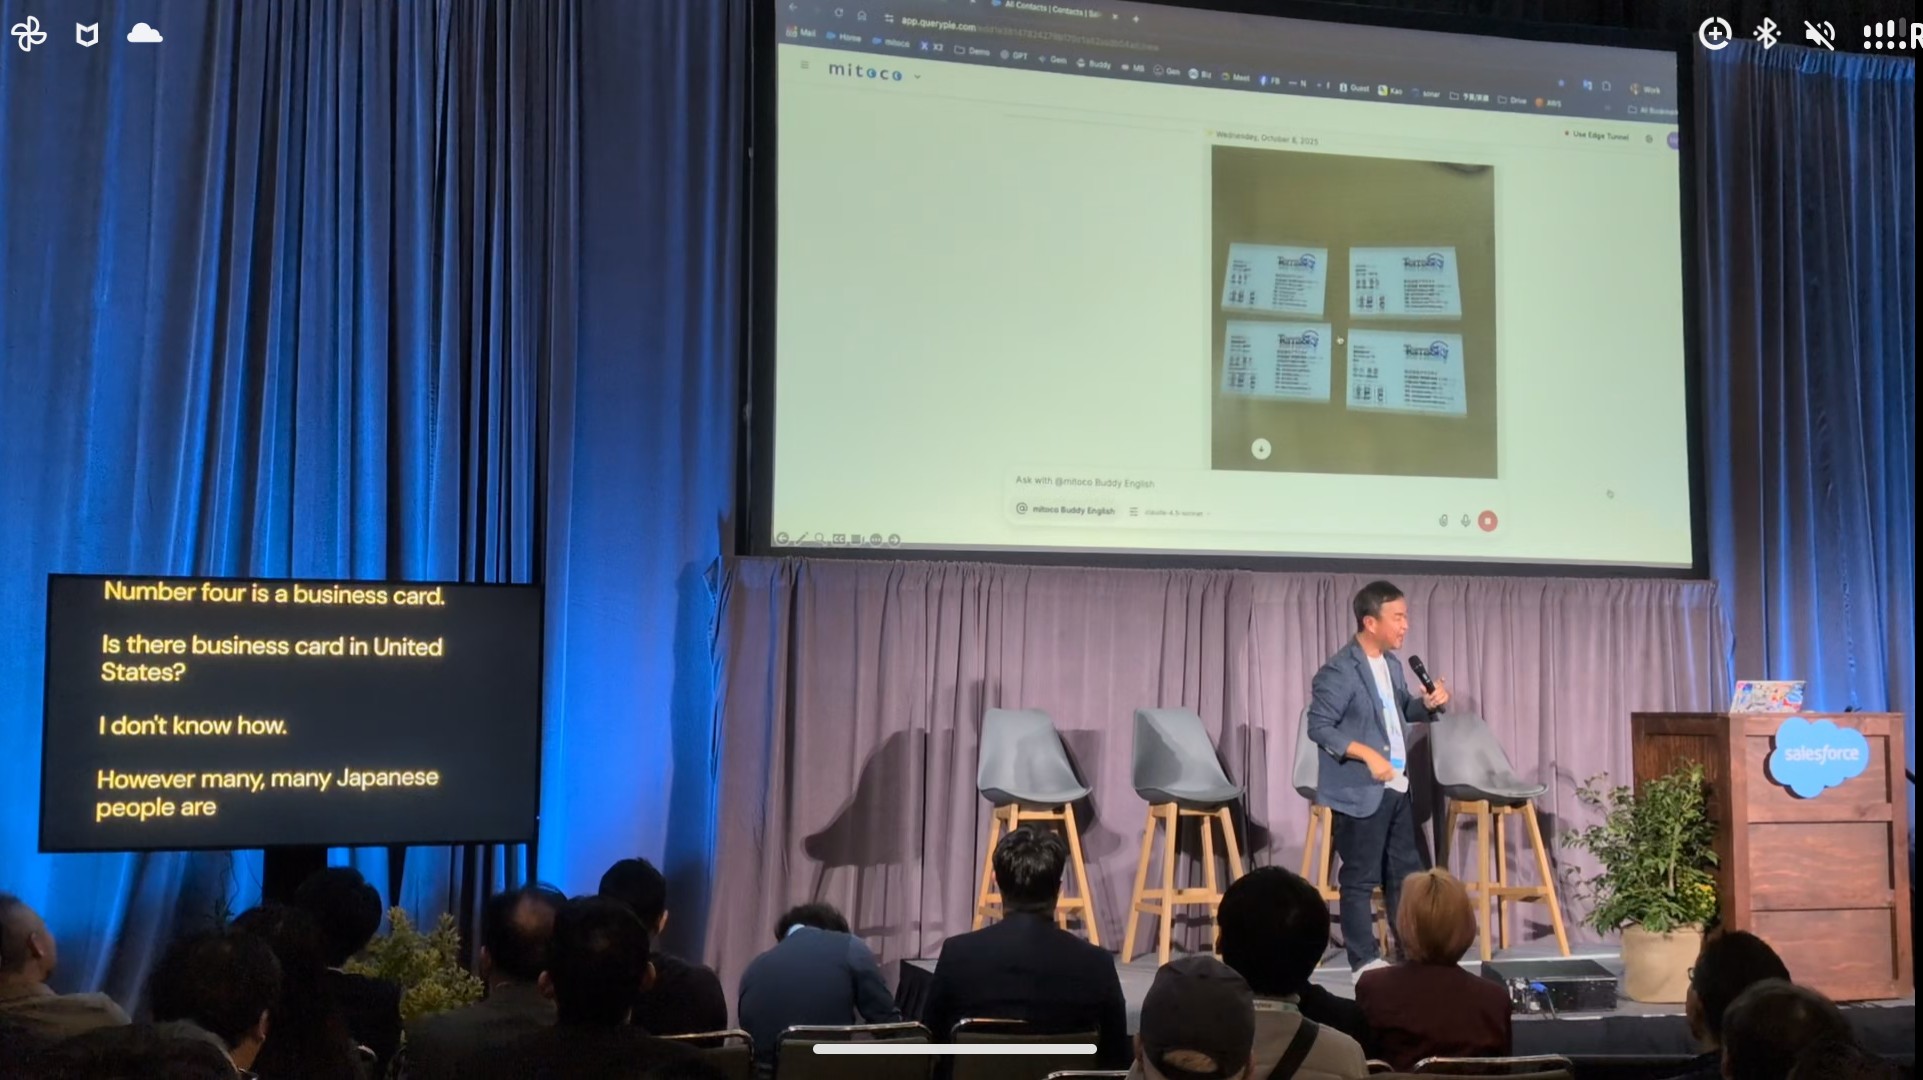The width and height of the screenshot is (1923, 1080).
Task: Click the scroll-down arrow on image
Action: point(1261,449)
